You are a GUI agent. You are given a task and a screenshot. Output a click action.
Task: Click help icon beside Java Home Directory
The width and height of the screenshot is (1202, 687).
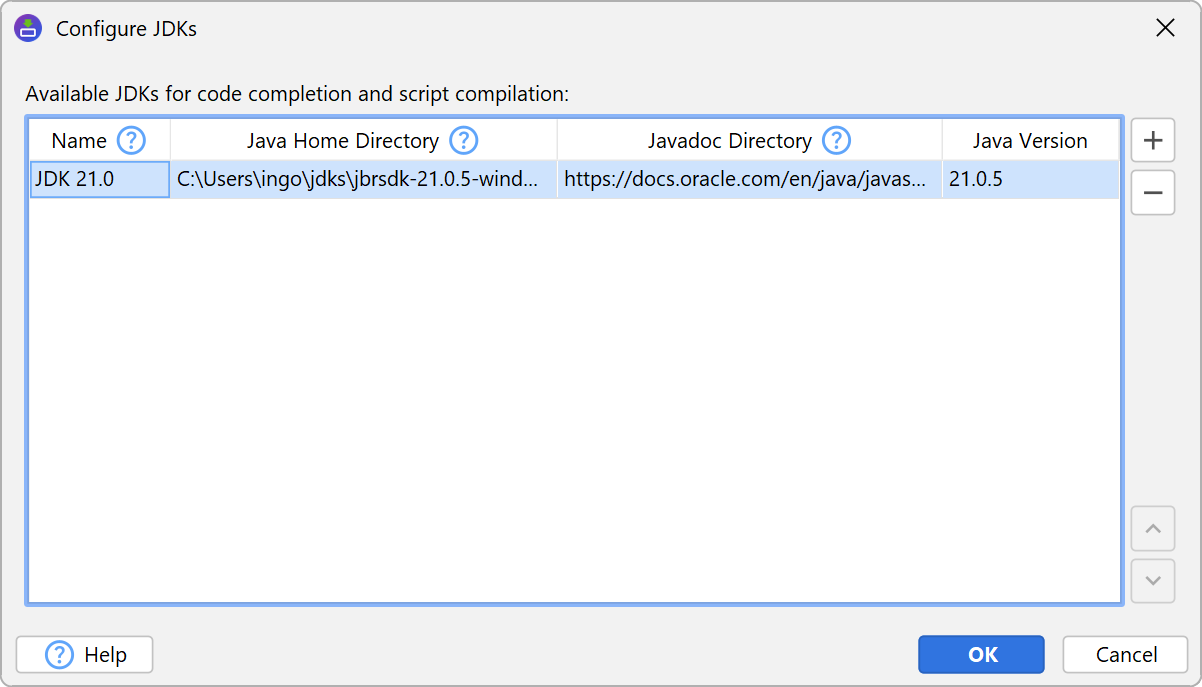(x=463, y=141)
